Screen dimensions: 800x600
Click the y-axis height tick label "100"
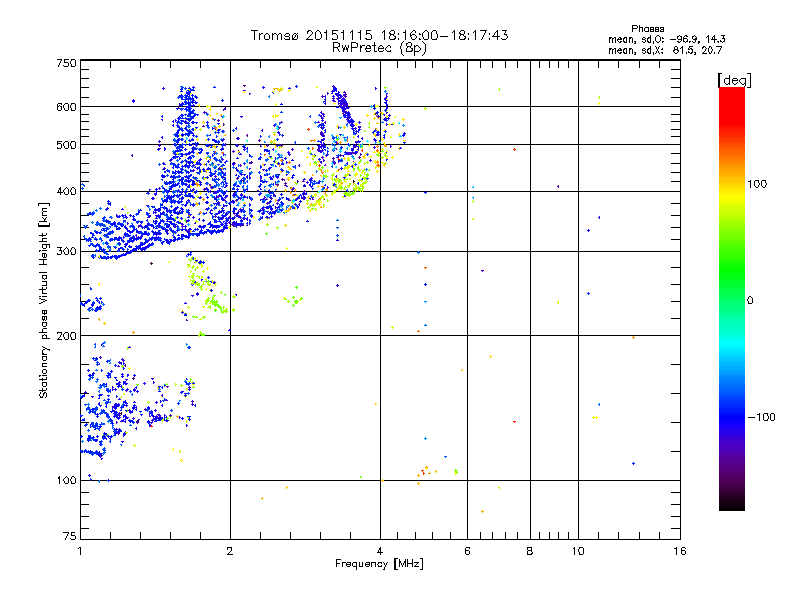click(66, 480)
